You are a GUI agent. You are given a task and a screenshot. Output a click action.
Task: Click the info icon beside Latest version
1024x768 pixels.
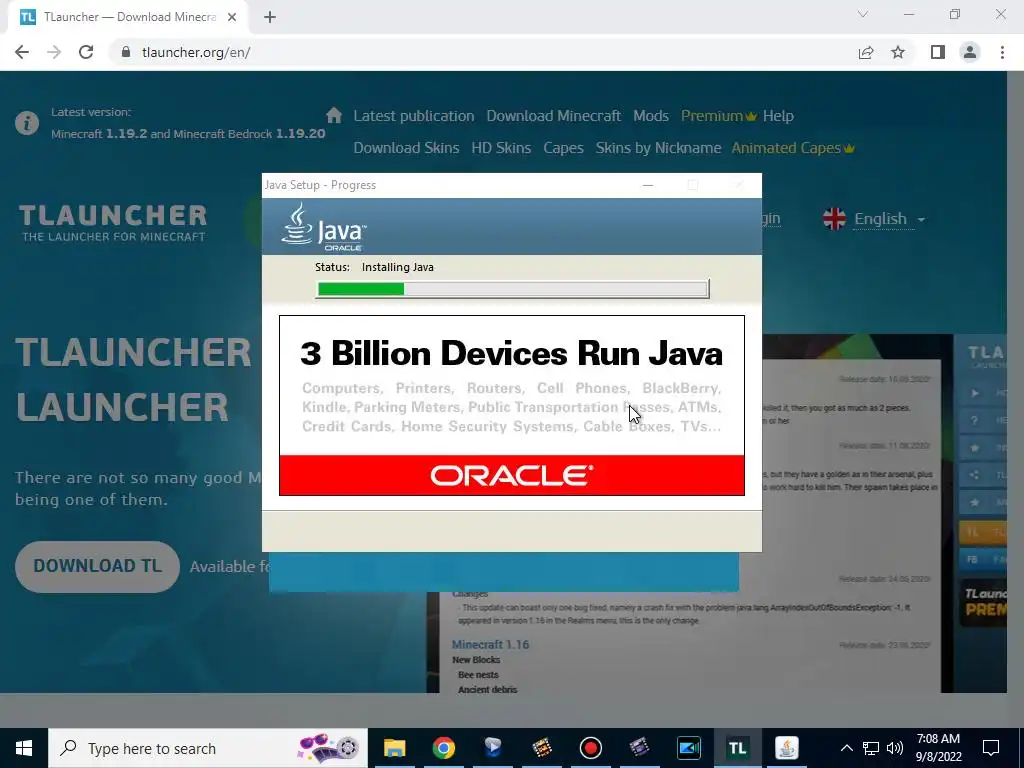[27, 123]
